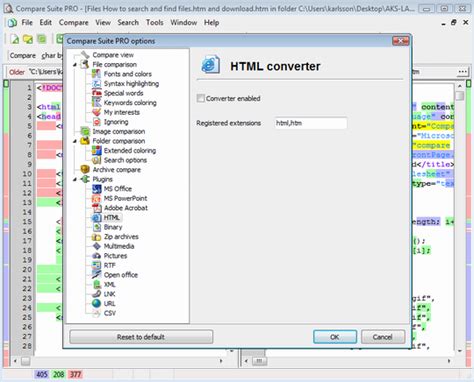Click the right pane vertical scrollbar
The width and height of the screenshot is (474, 382).
(460, 218)
